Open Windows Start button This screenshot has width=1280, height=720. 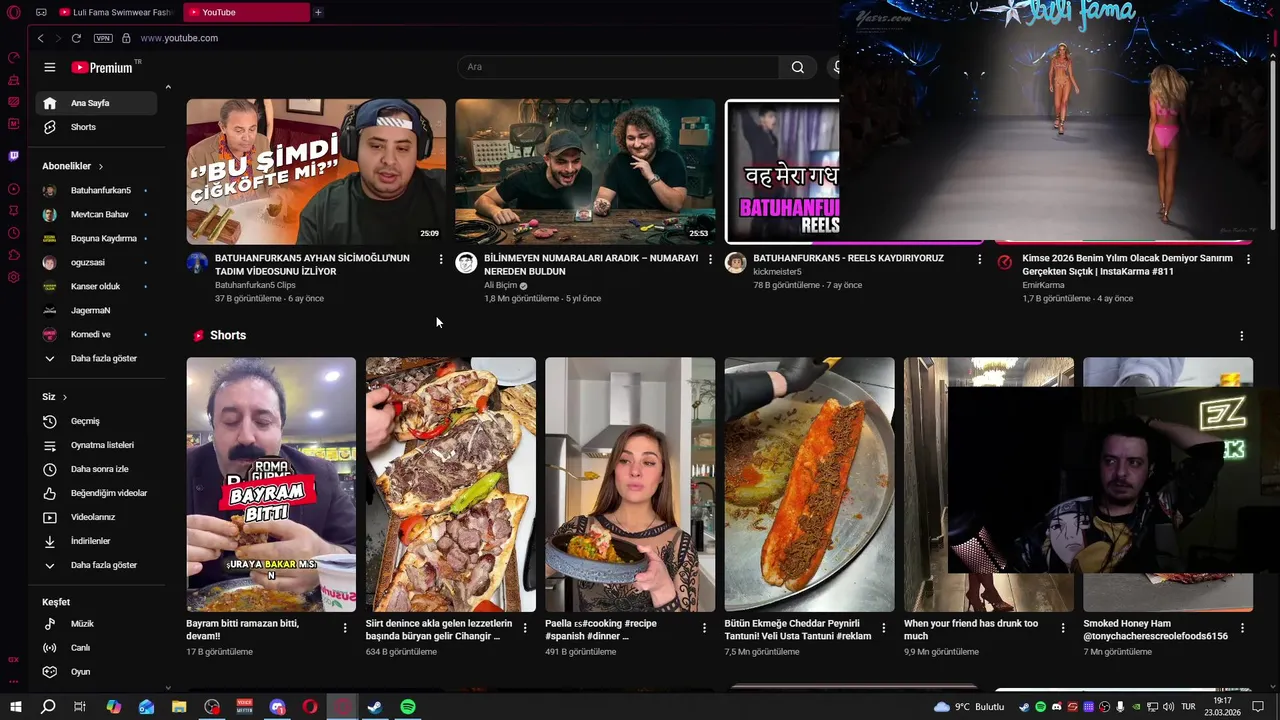15,707
